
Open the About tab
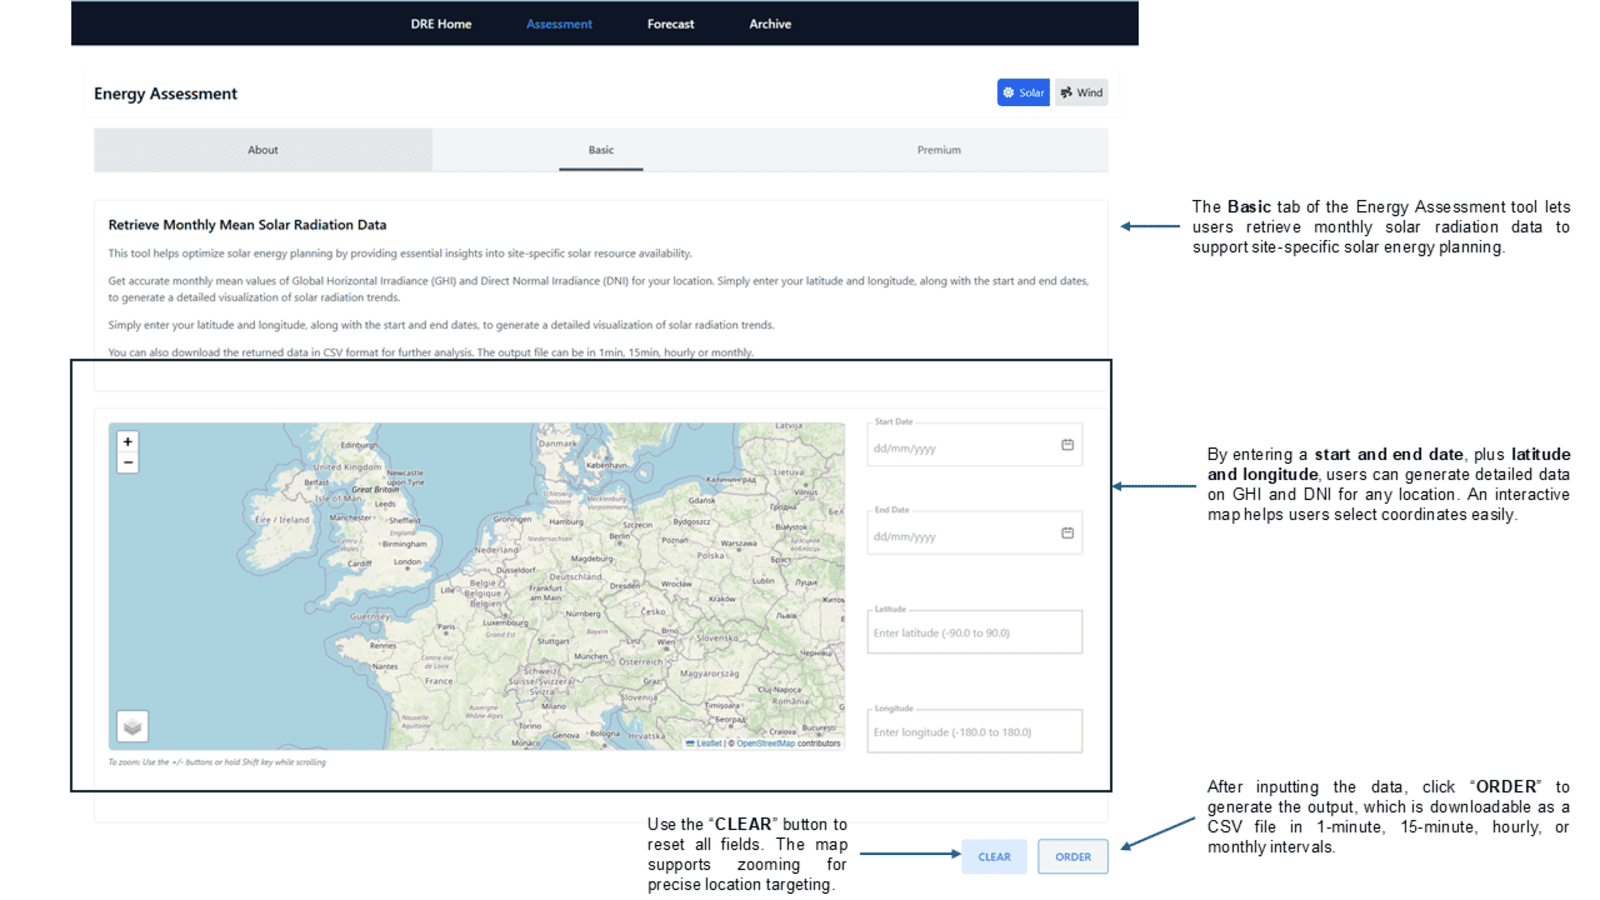263,150
